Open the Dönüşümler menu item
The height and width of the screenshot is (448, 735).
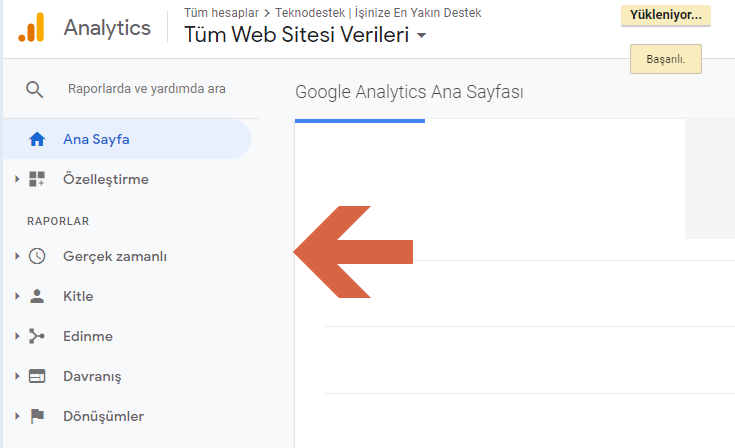tap(103, 416)
